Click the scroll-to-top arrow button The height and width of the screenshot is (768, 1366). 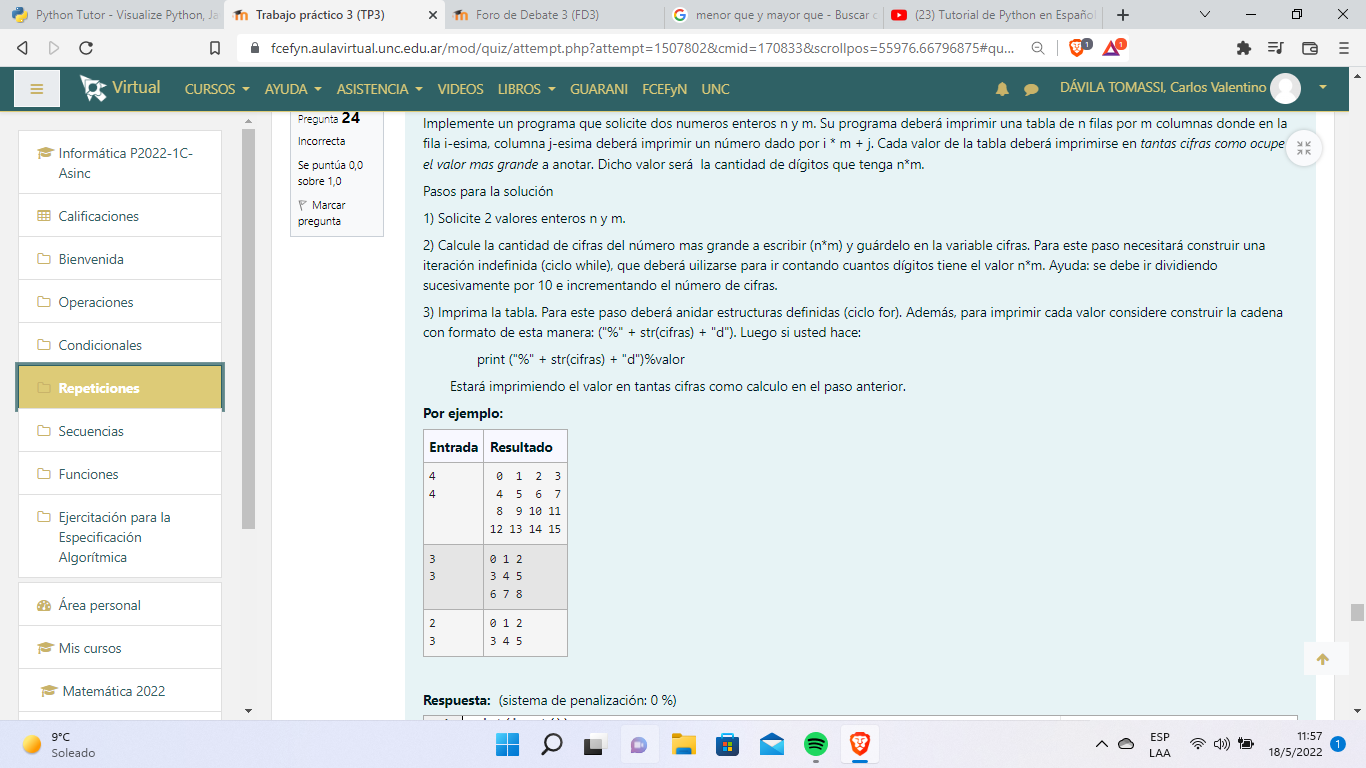click(x=1323, y=659)
